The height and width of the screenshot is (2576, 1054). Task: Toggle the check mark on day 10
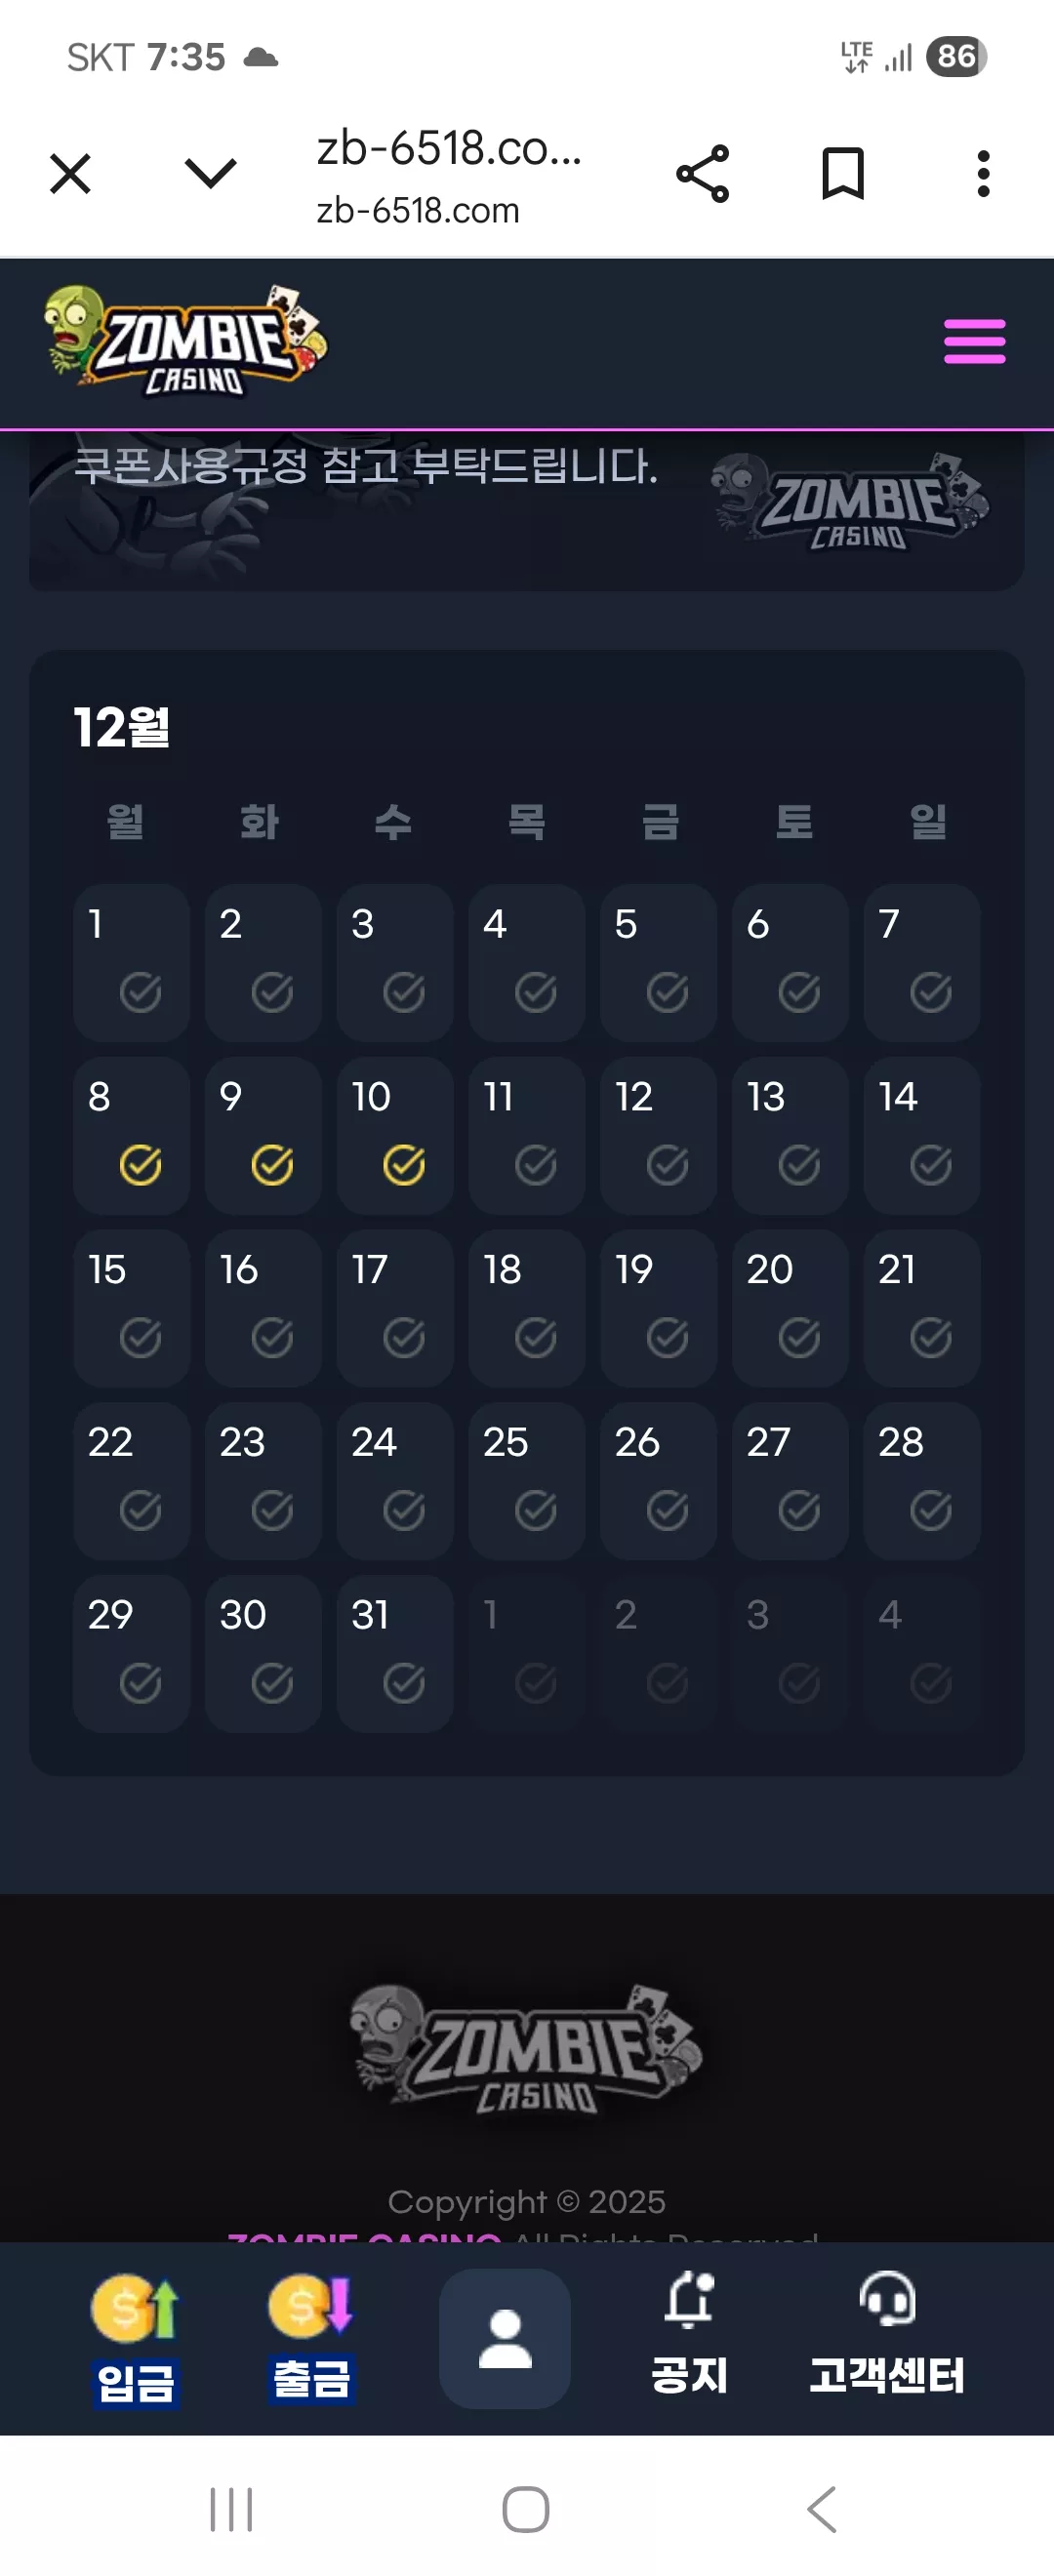pos(404,1165)
